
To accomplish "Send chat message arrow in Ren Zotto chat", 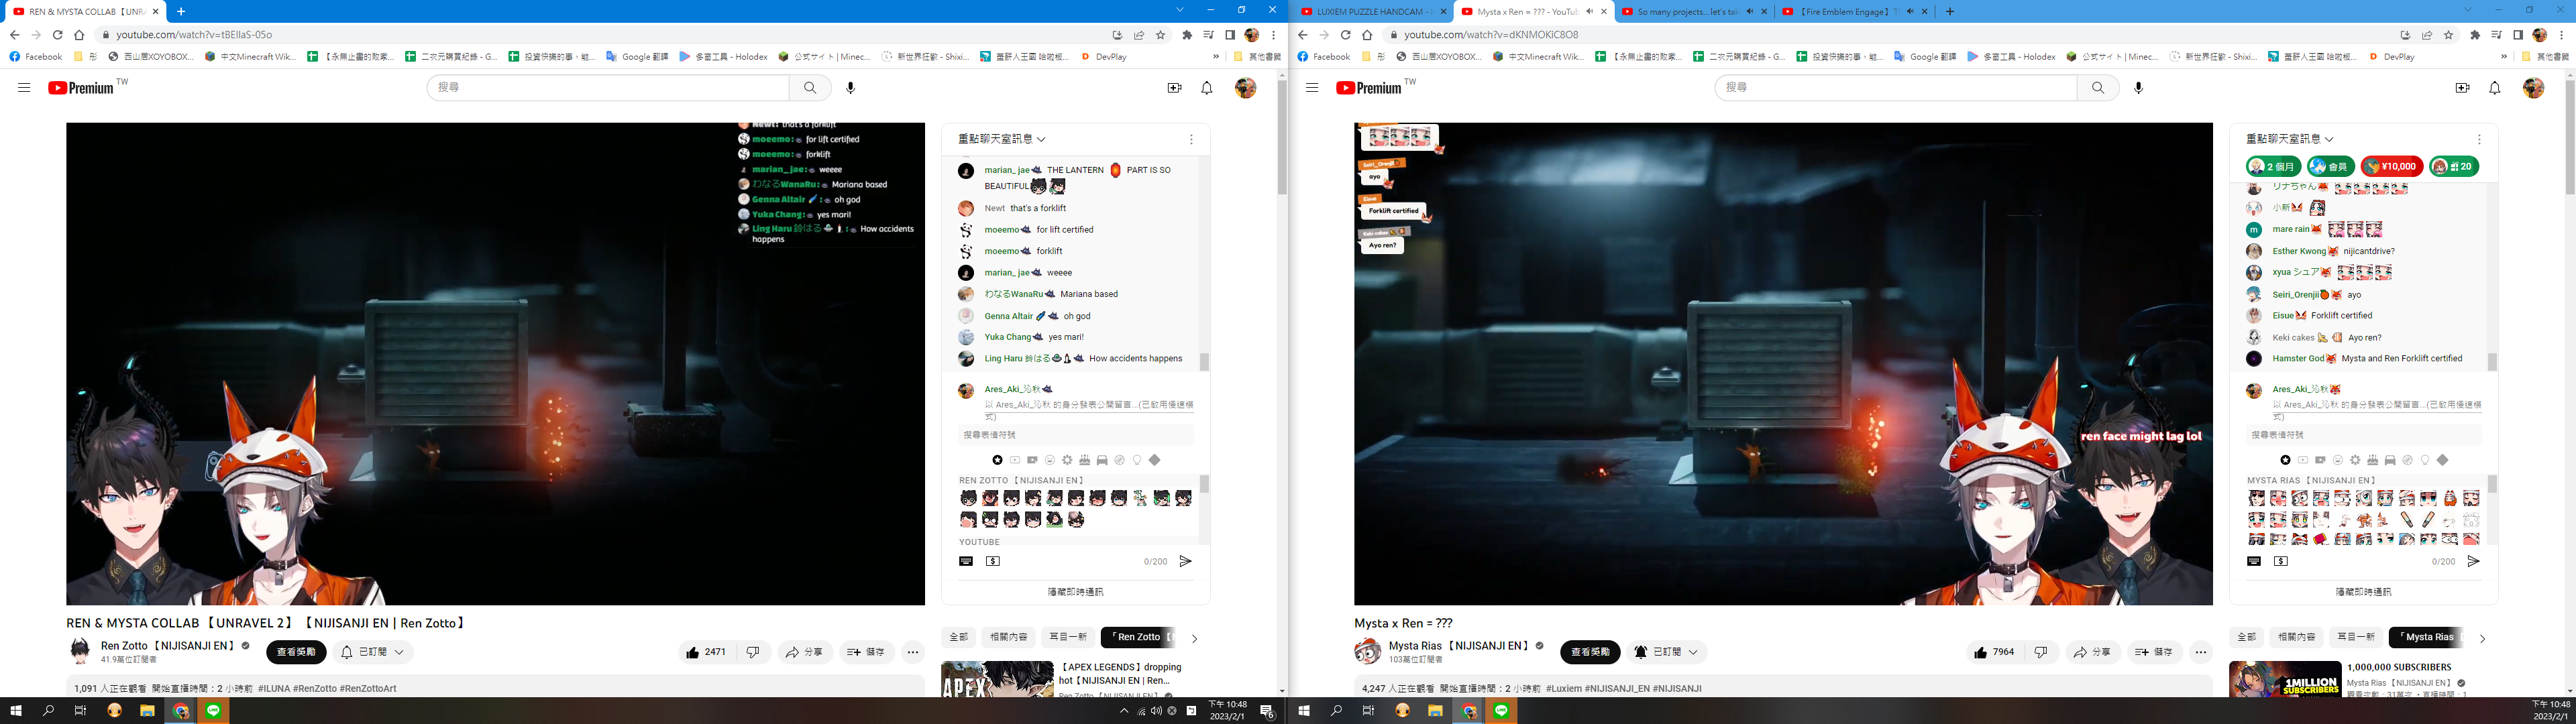I will point(1185,561).
